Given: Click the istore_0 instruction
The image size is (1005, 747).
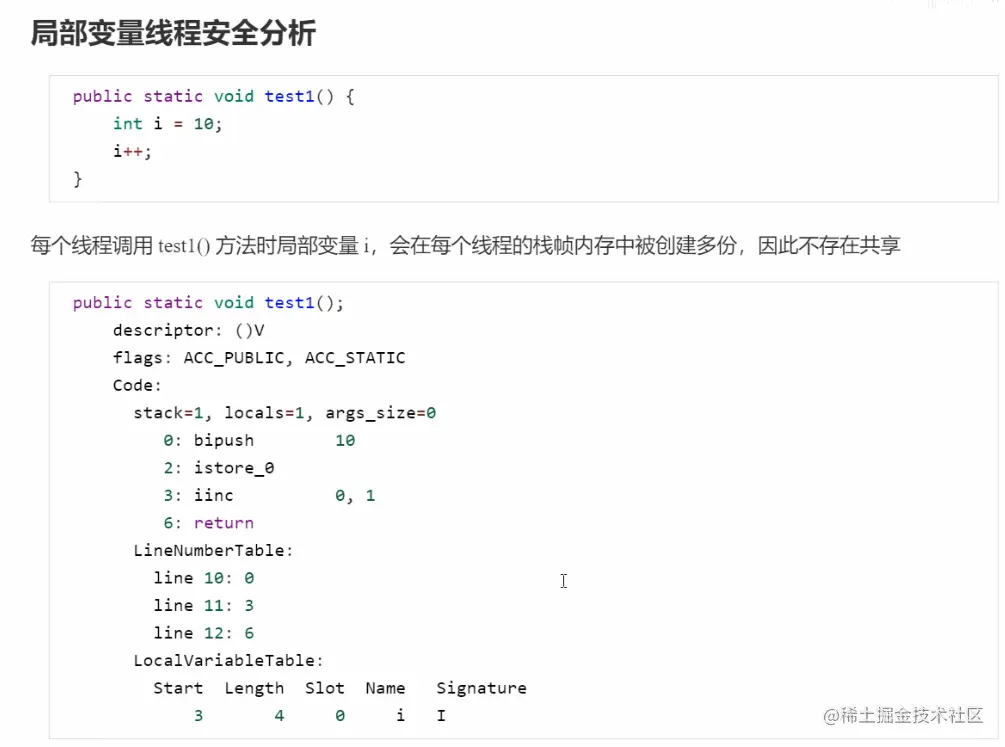Looking at the screenshot, I should tap(234, 468).
